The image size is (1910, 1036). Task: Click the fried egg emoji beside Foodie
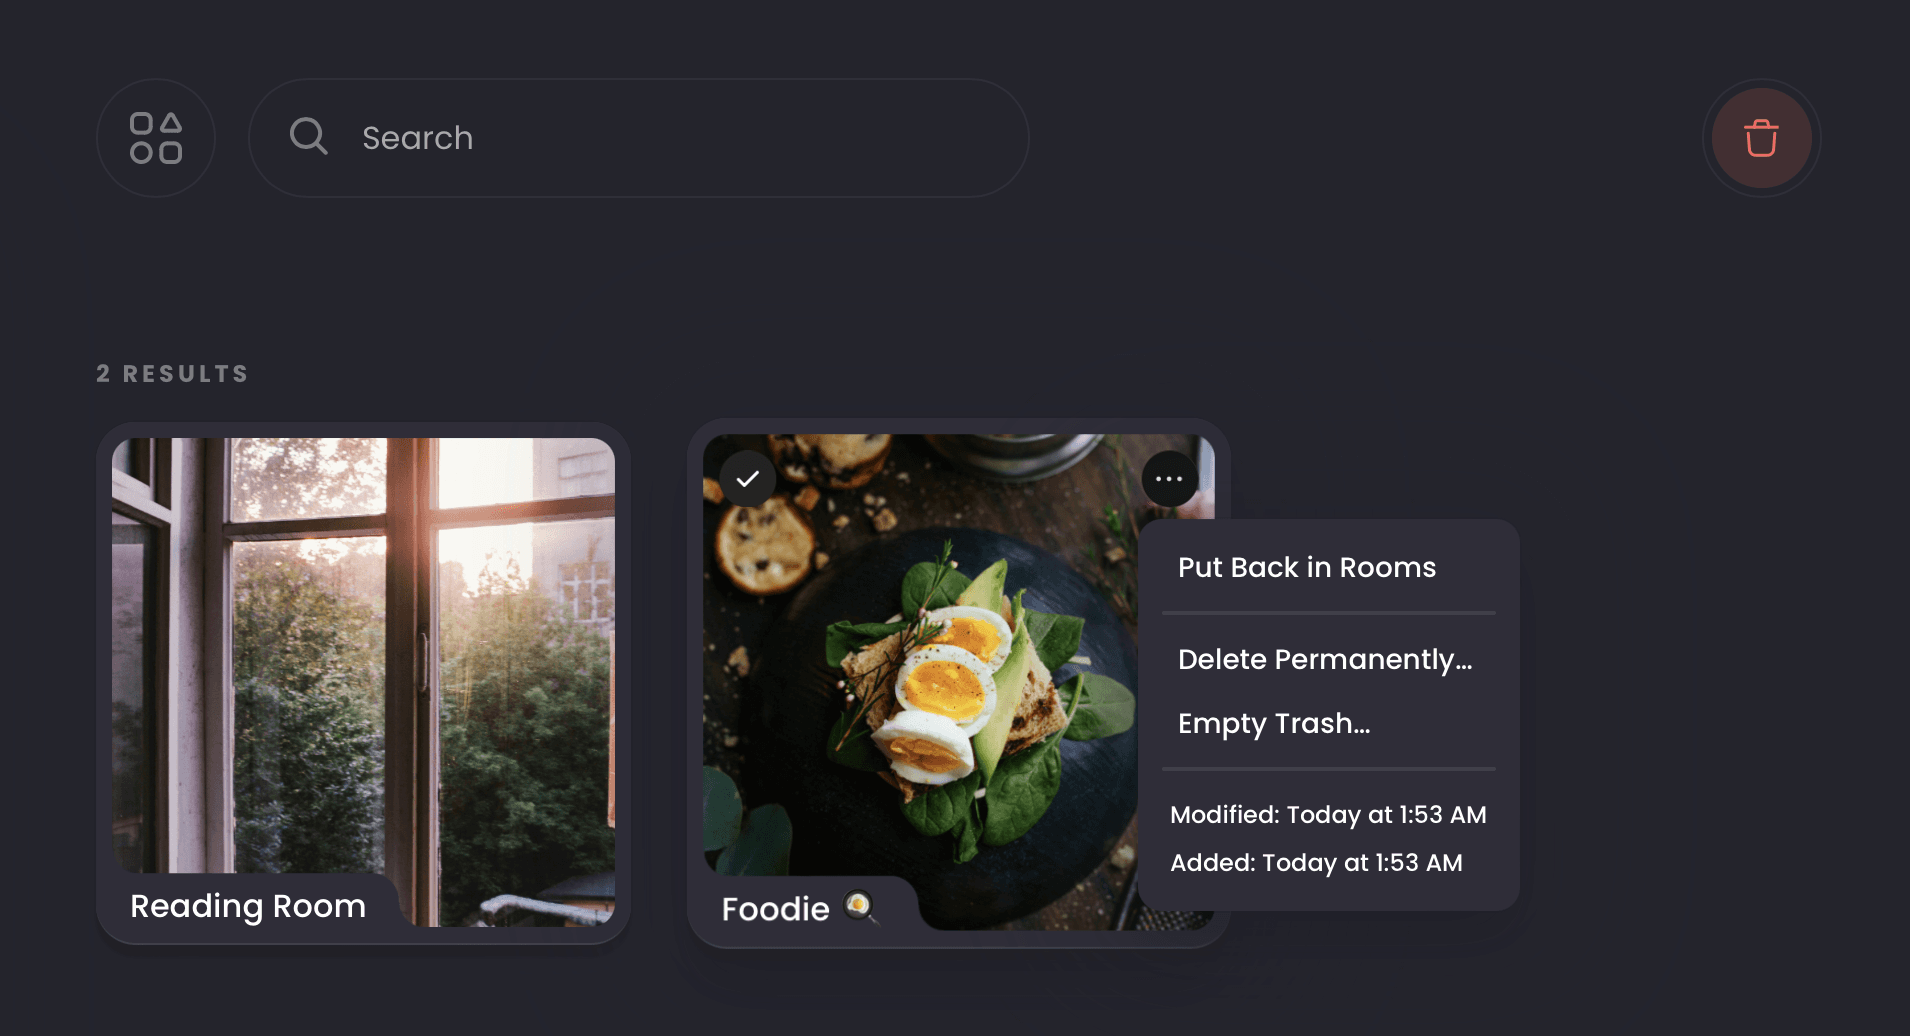[860, 907]
